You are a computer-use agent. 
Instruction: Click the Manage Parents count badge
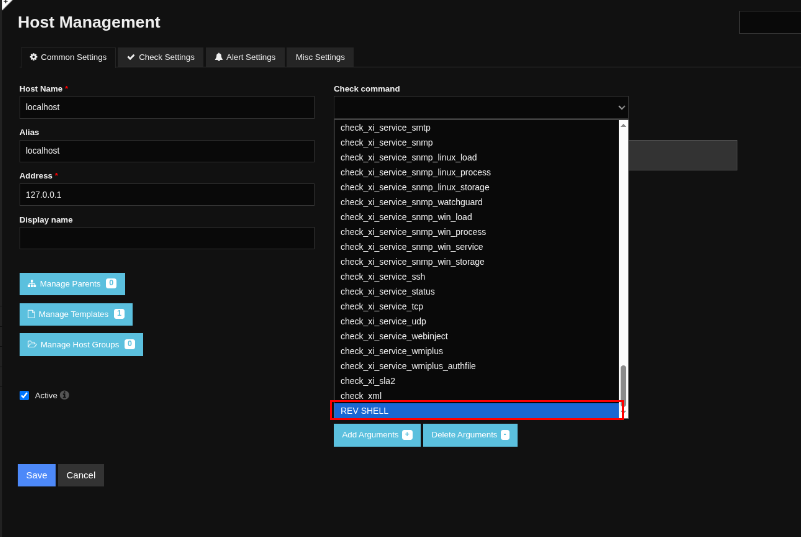(x=111, y=284)
